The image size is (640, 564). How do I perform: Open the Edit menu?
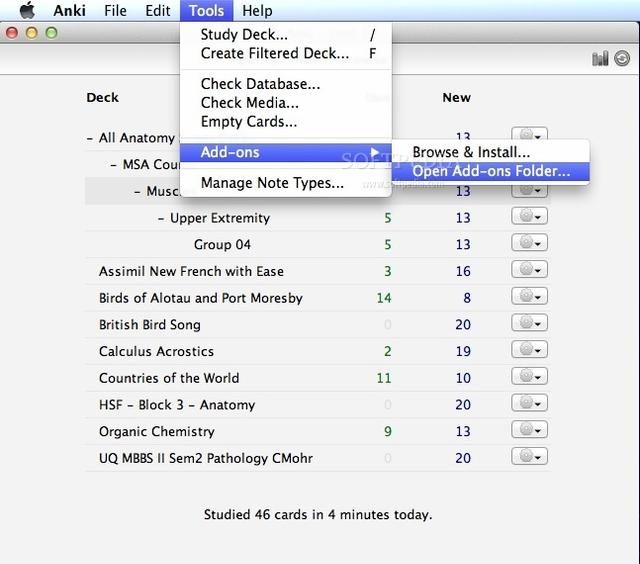[x=158, y=10]
